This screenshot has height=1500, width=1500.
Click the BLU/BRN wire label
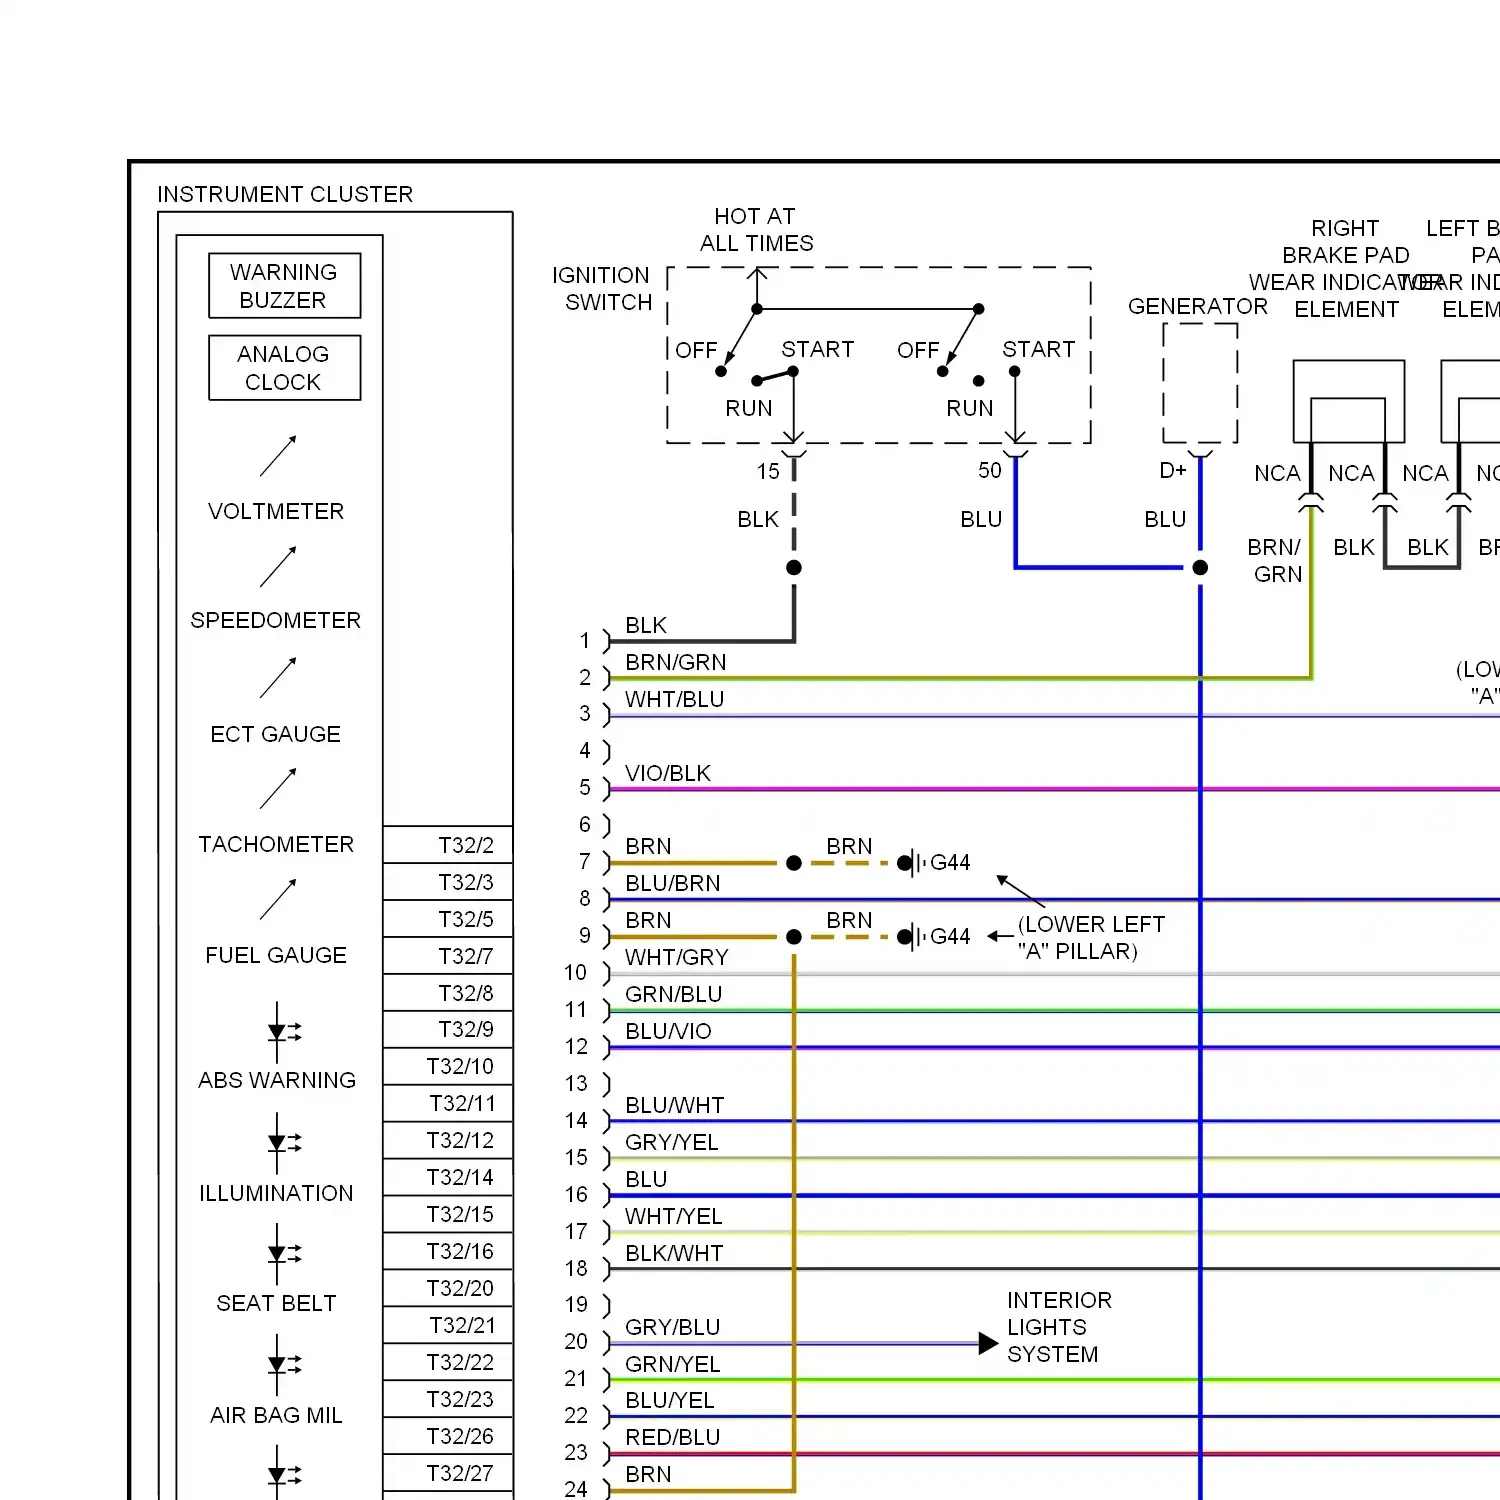coord(672,883)
